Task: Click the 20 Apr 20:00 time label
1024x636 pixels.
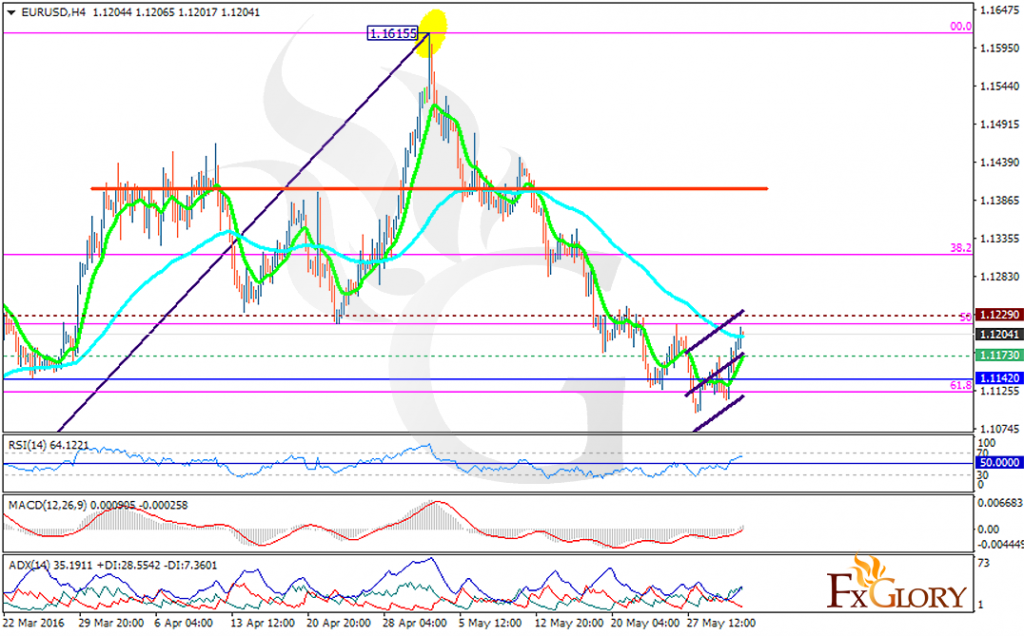Action: 338,623
